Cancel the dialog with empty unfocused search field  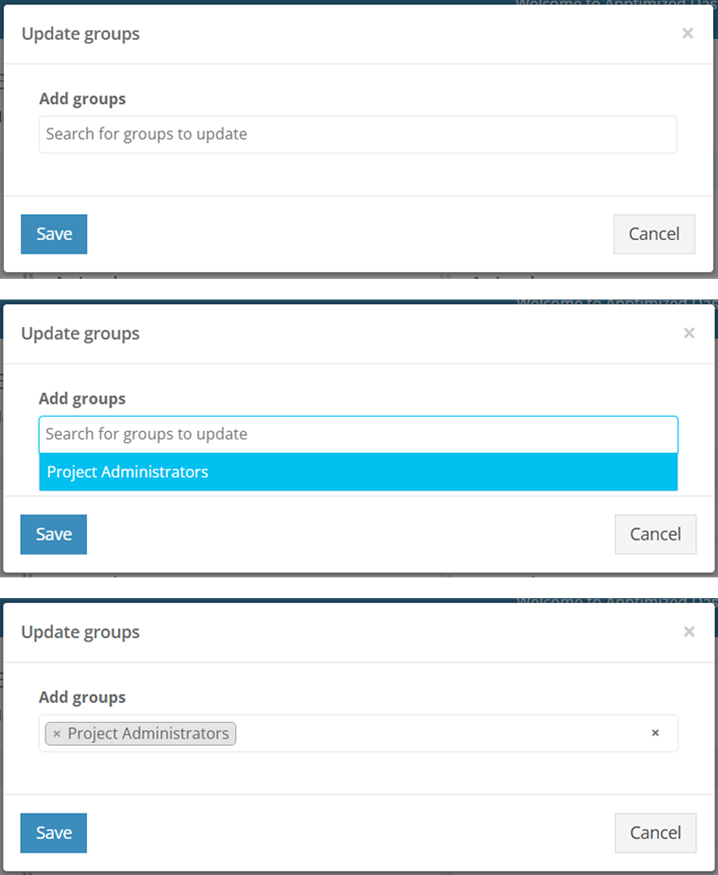(x=654, y=234)
